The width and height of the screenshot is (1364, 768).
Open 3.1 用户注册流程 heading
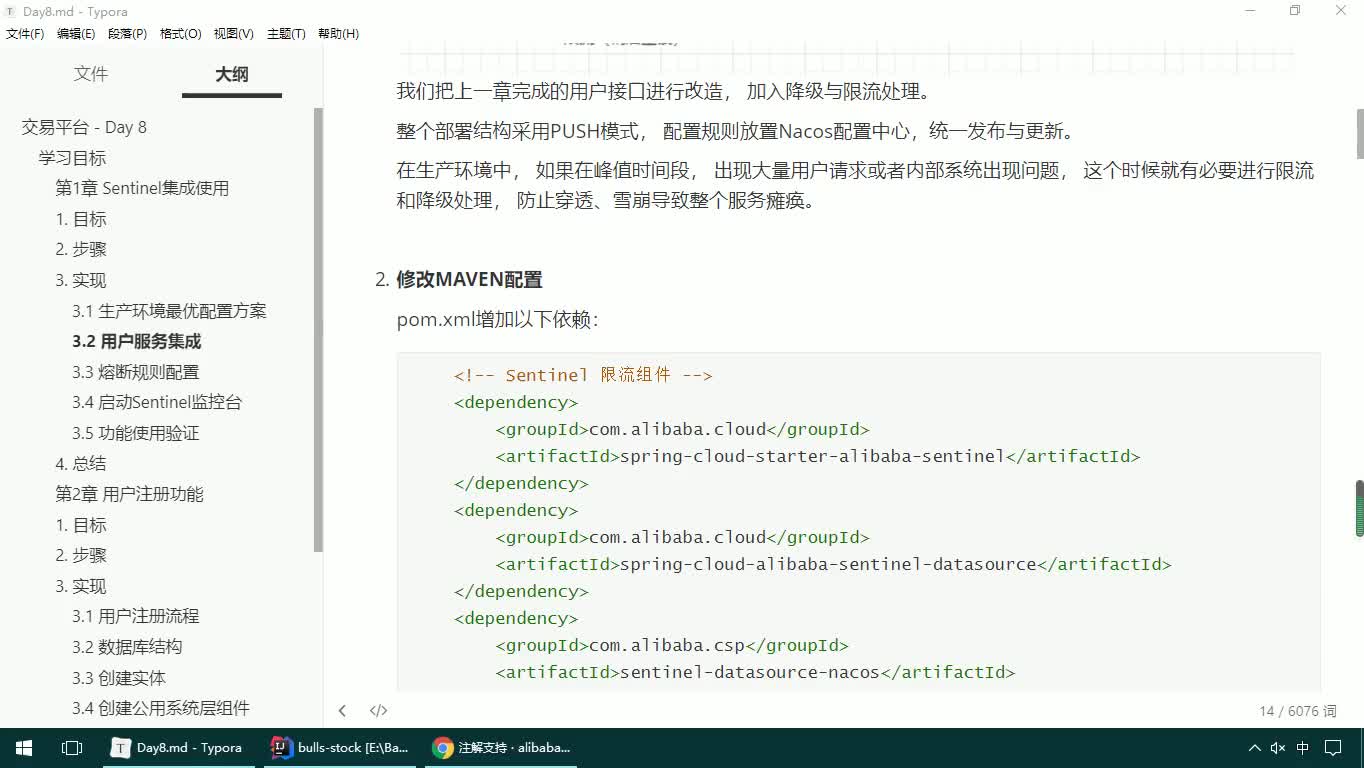click(135, 616)
